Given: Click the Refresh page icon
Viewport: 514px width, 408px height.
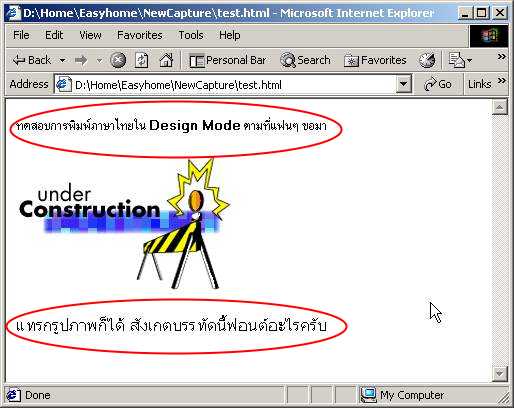Looking at the screenshot, I should point(142,60).
